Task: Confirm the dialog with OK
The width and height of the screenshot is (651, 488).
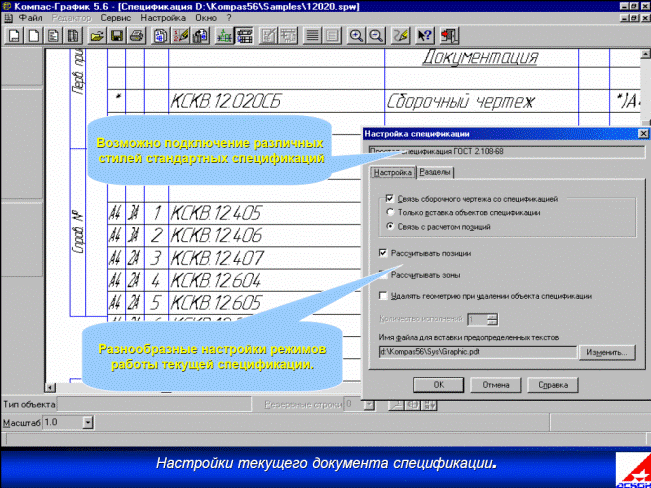Action: point(438,385)
